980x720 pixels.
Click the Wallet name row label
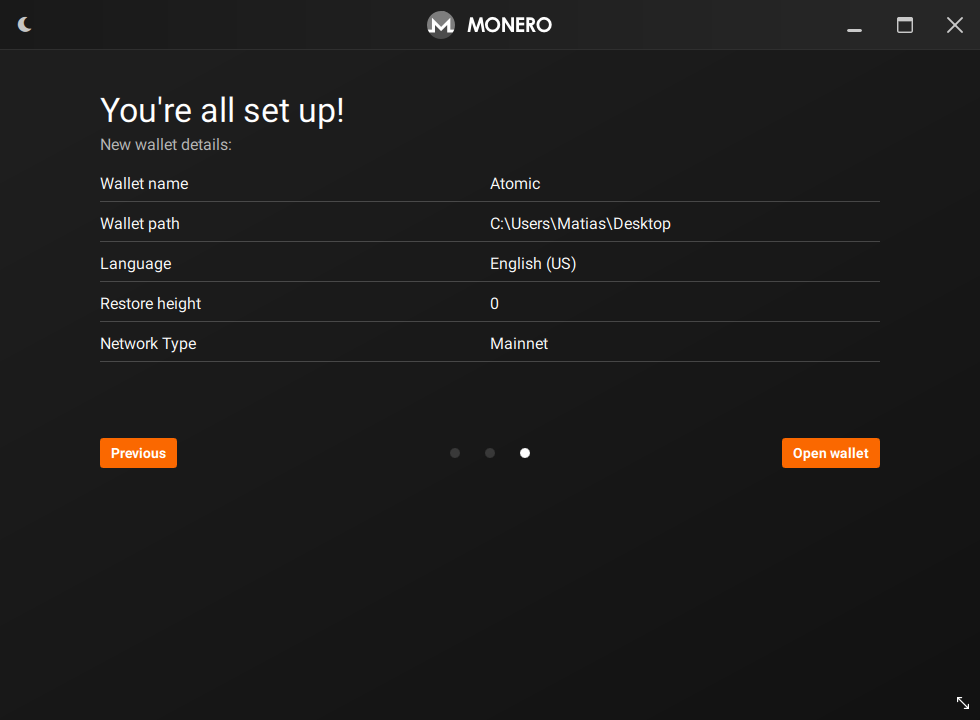[144, 184]
